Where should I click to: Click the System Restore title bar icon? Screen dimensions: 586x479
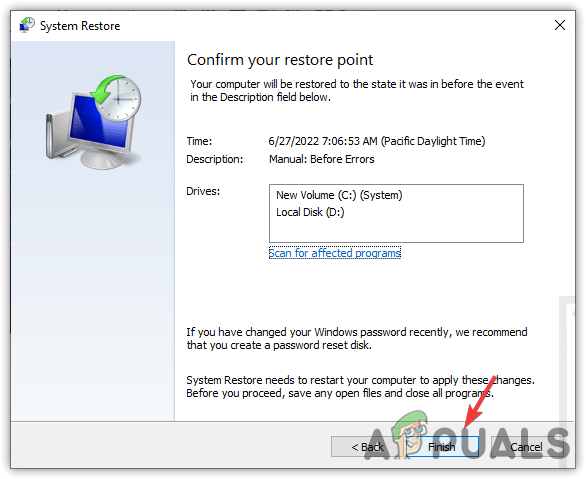click(27, 25)
